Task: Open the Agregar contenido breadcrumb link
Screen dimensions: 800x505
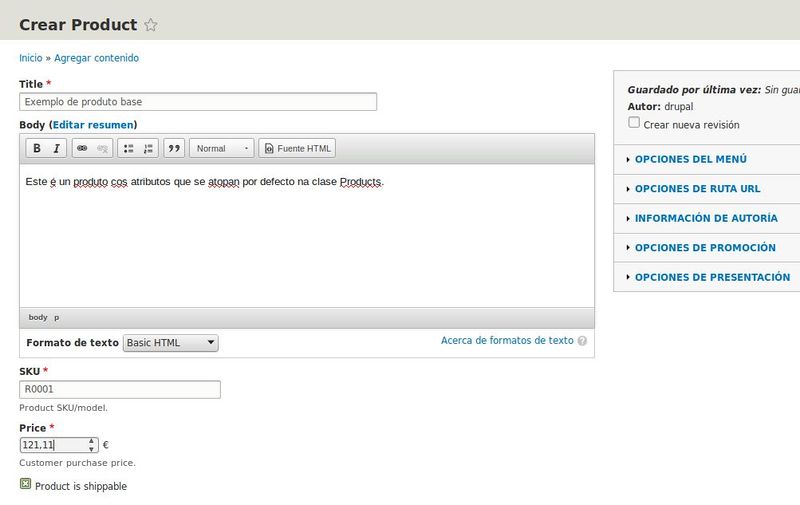Action: coord(96,58)
